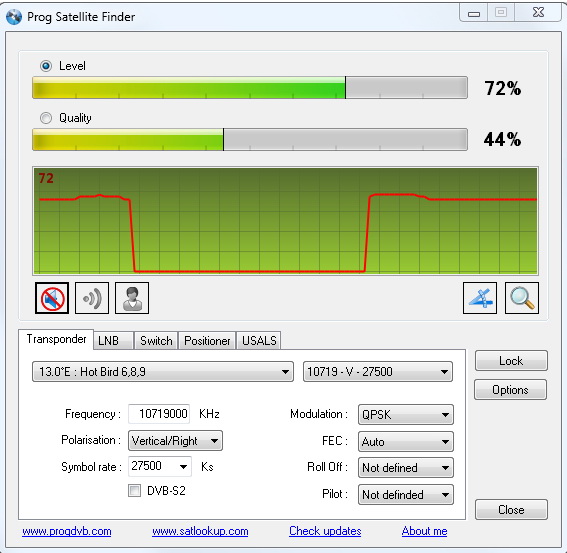The height and width of the screenshot is (553, 567).
Task: Click the magnifying glass search icon
Action: pos(522,298)
